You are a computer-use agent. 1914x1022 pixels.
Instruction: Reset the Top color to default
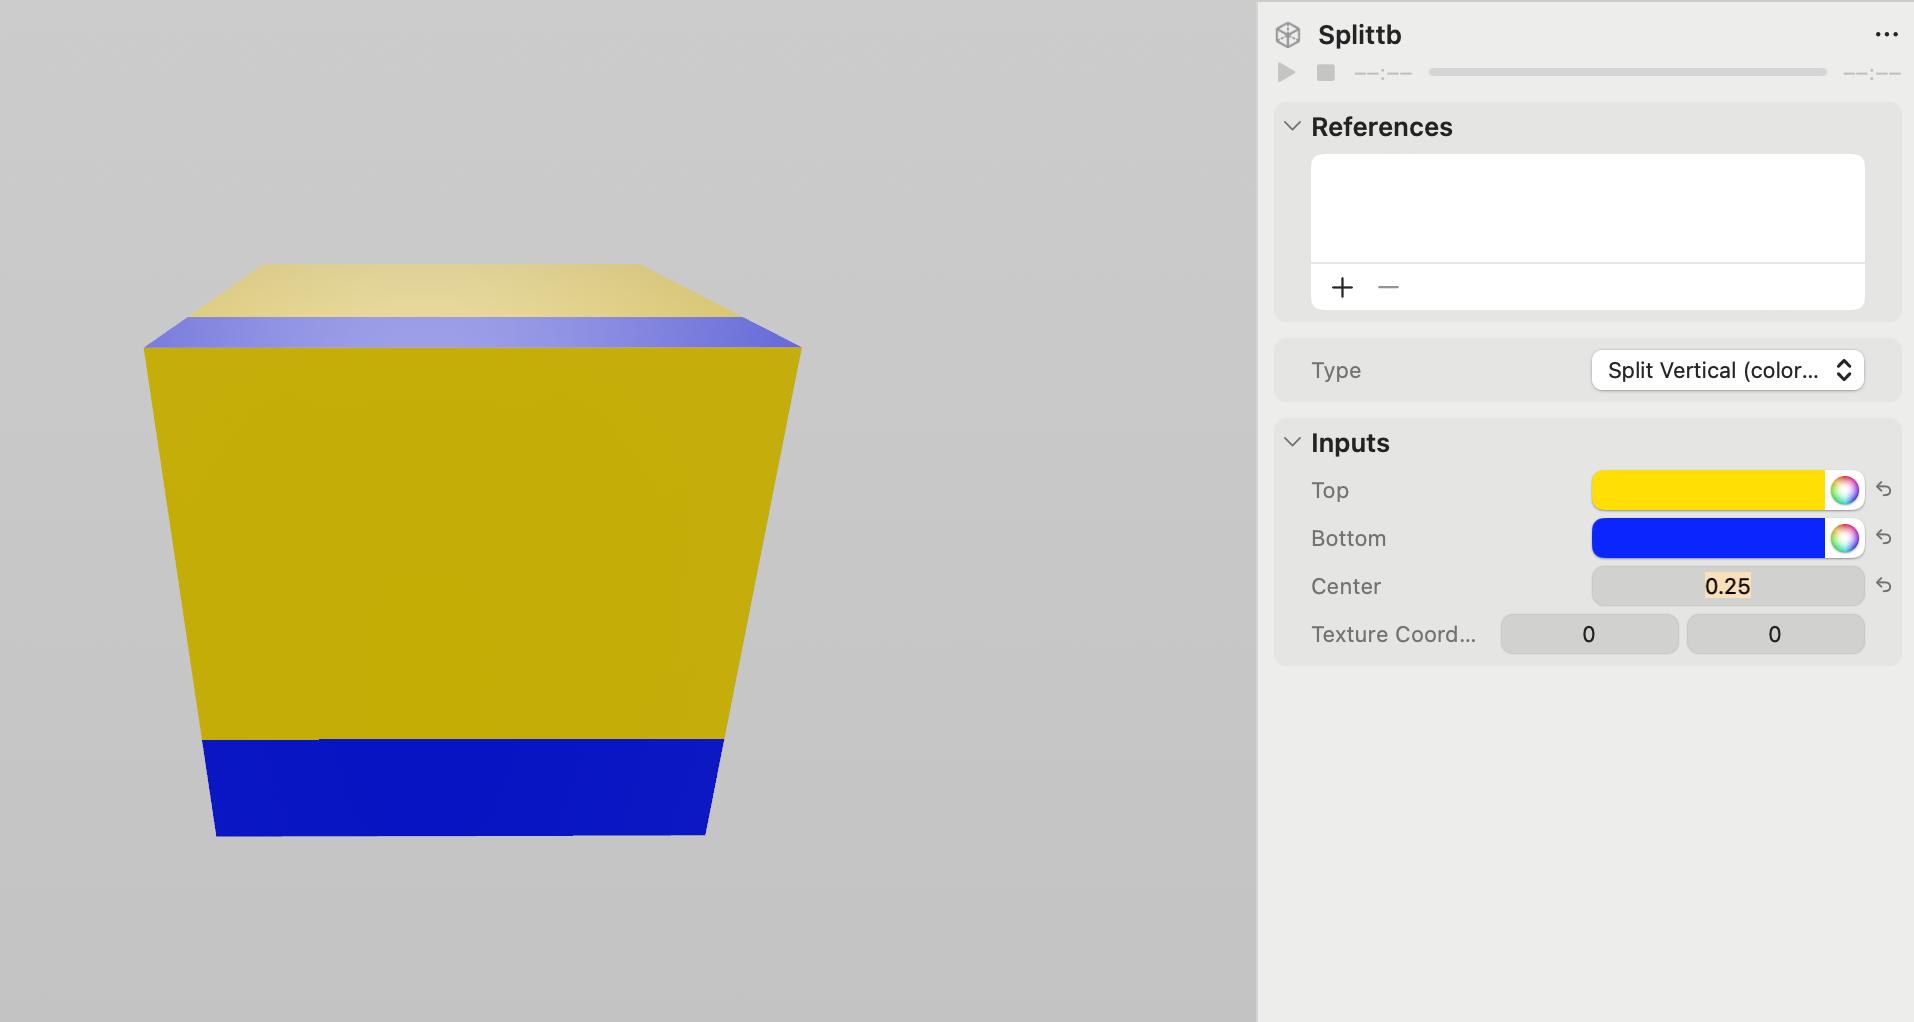point(1883,489)
